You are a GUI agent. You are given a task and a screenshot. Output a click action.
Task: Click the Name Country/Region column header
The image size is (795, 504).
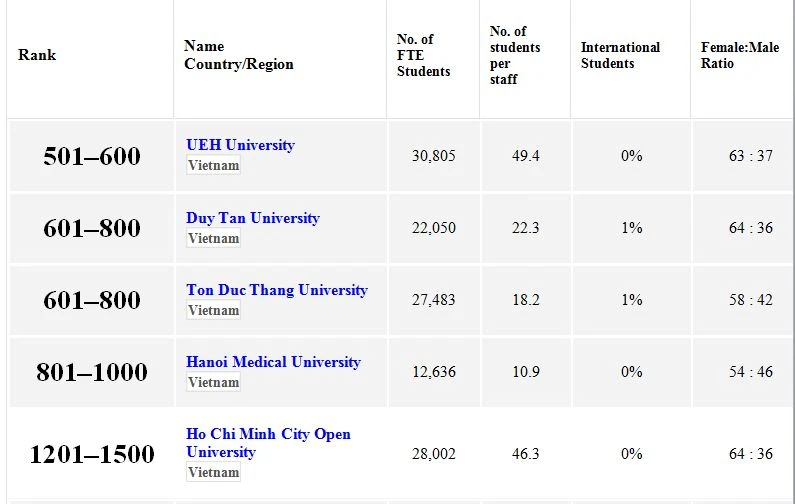pyautogui.click(x=238, y=55)
